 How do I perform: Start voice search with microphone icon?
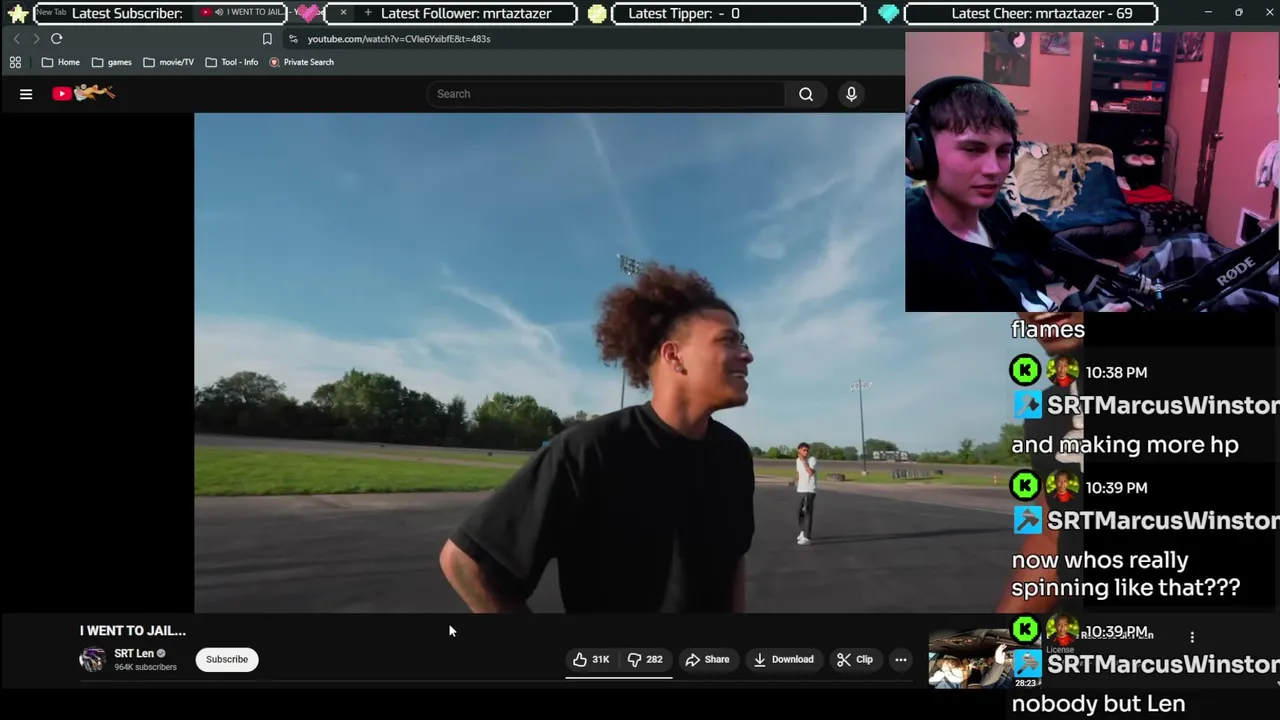pos(851,94)
